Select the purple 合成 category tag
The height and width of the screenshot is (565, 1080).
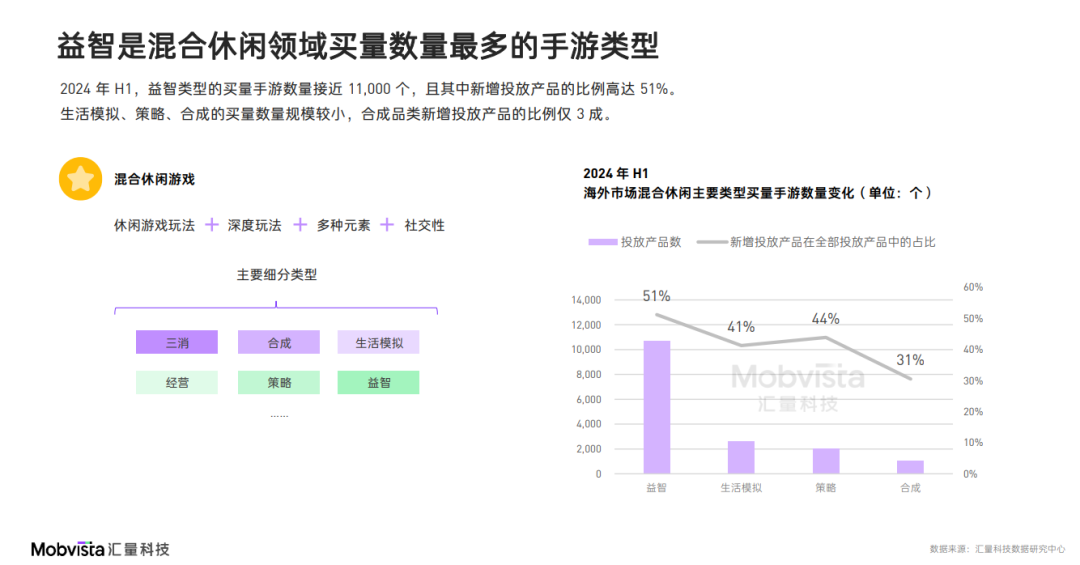click(x=279, y=342)
